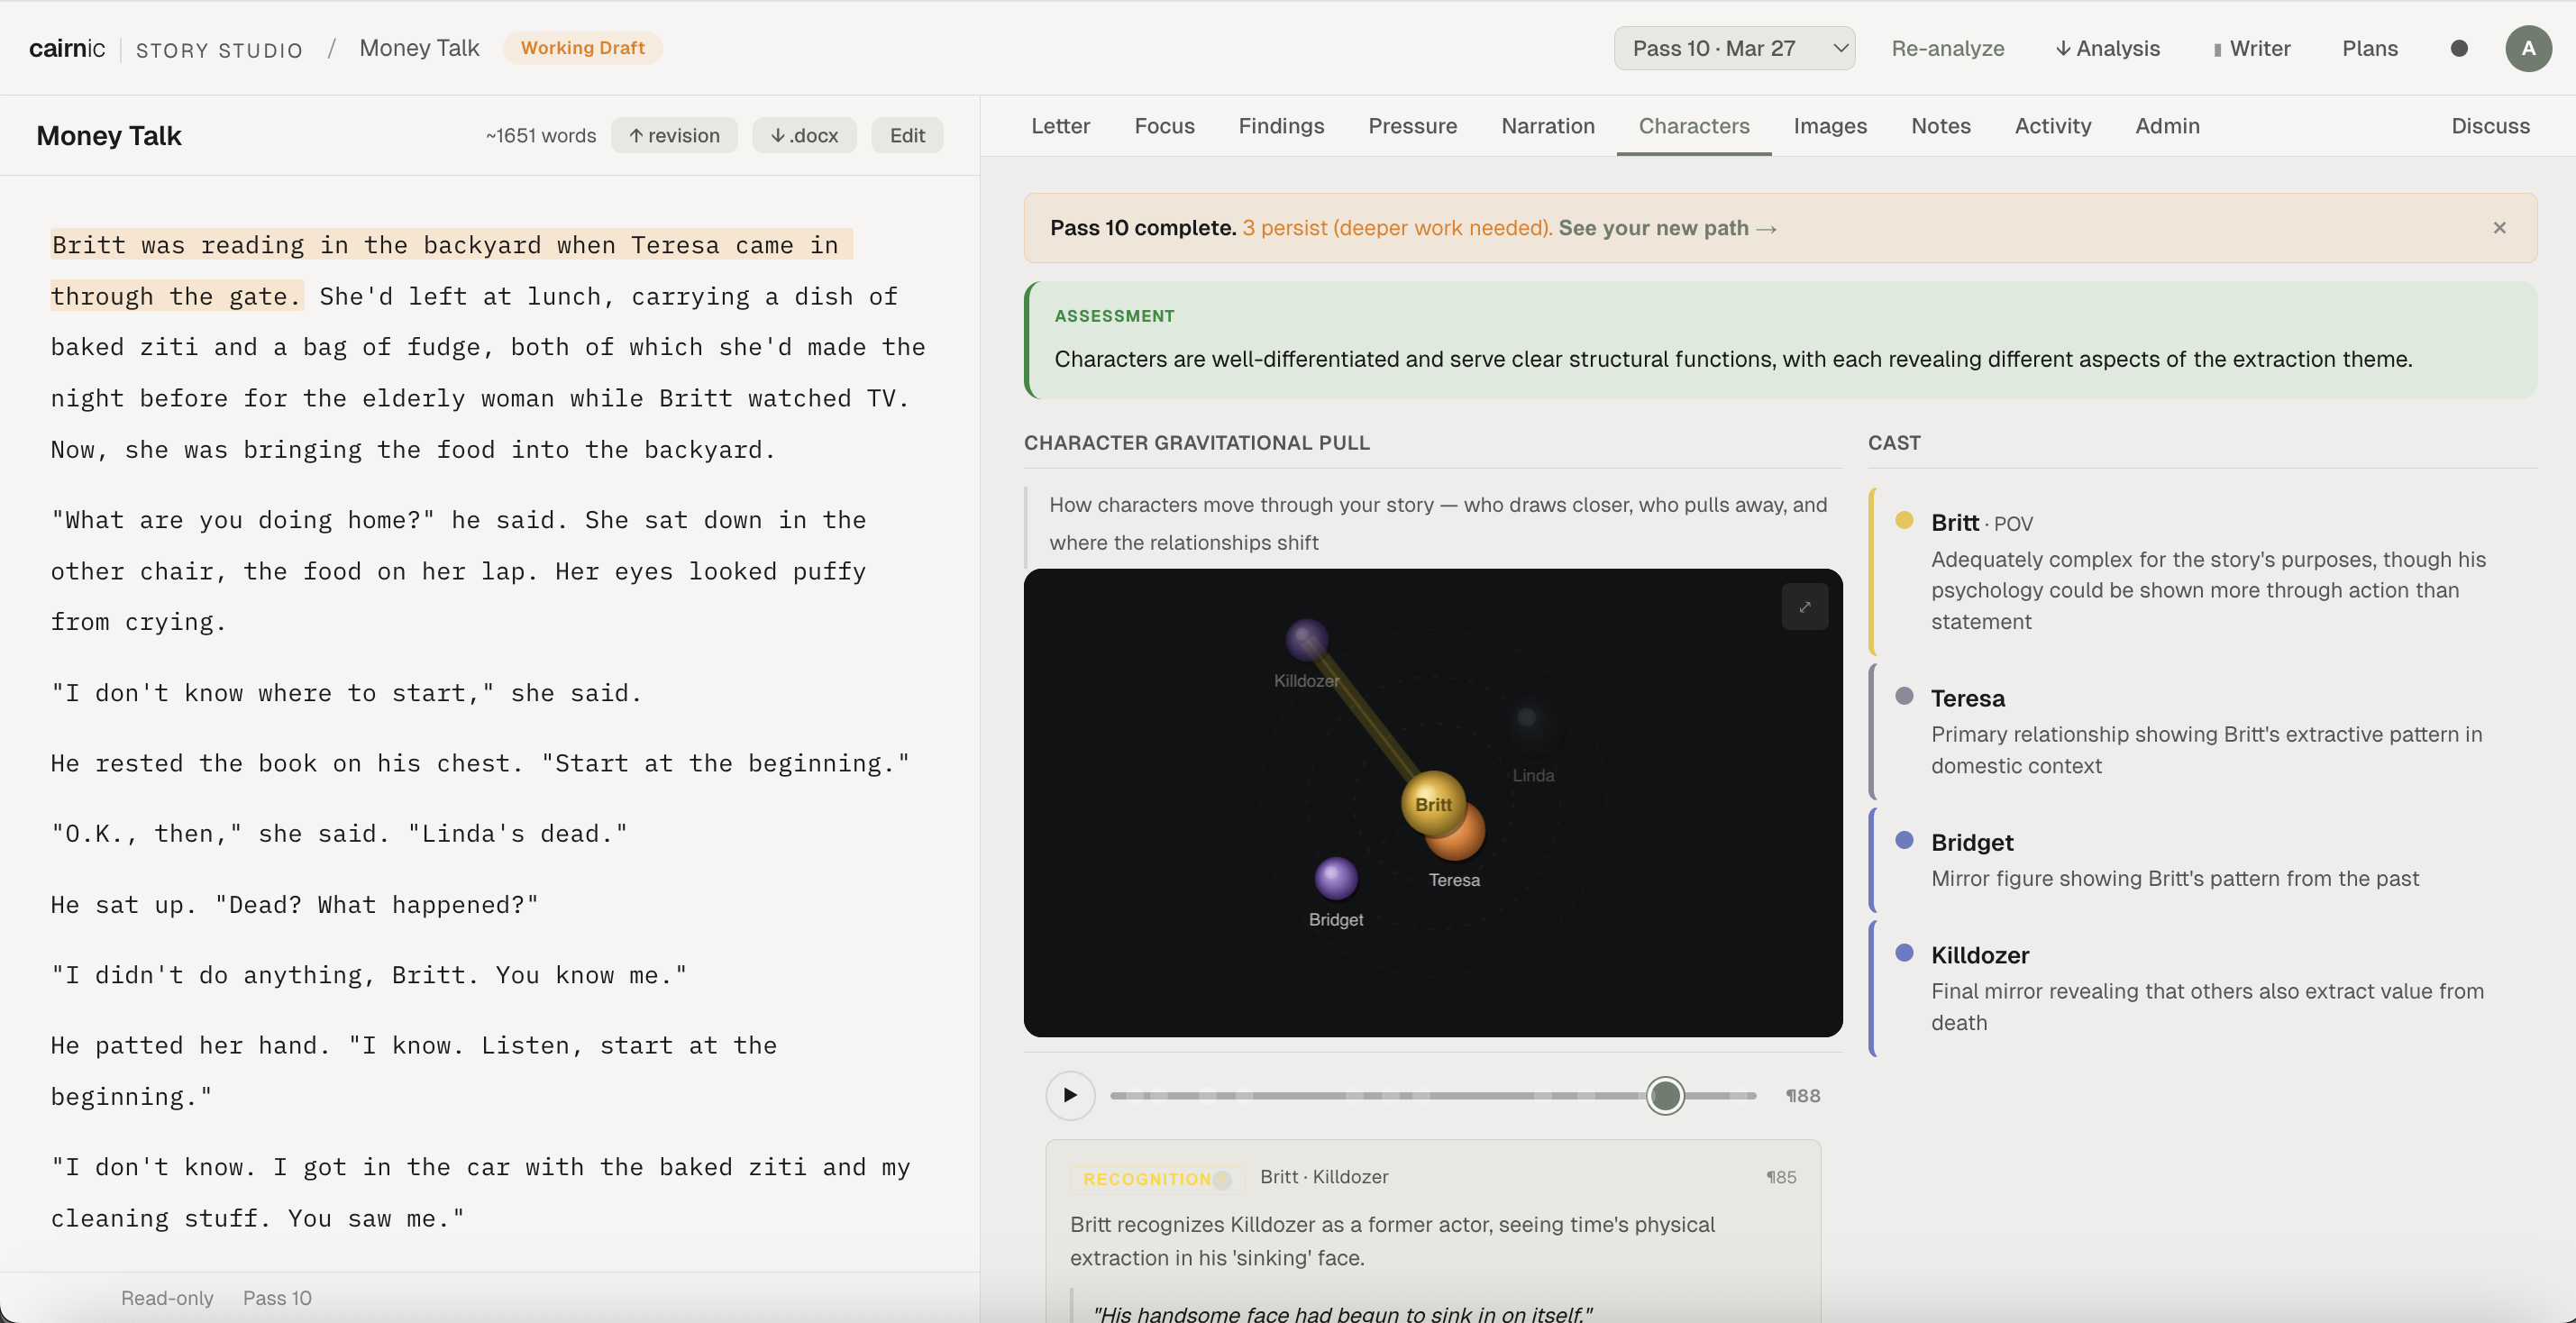Click the Re-analyze button
2576x1323 pixels.
point(1947,48)
